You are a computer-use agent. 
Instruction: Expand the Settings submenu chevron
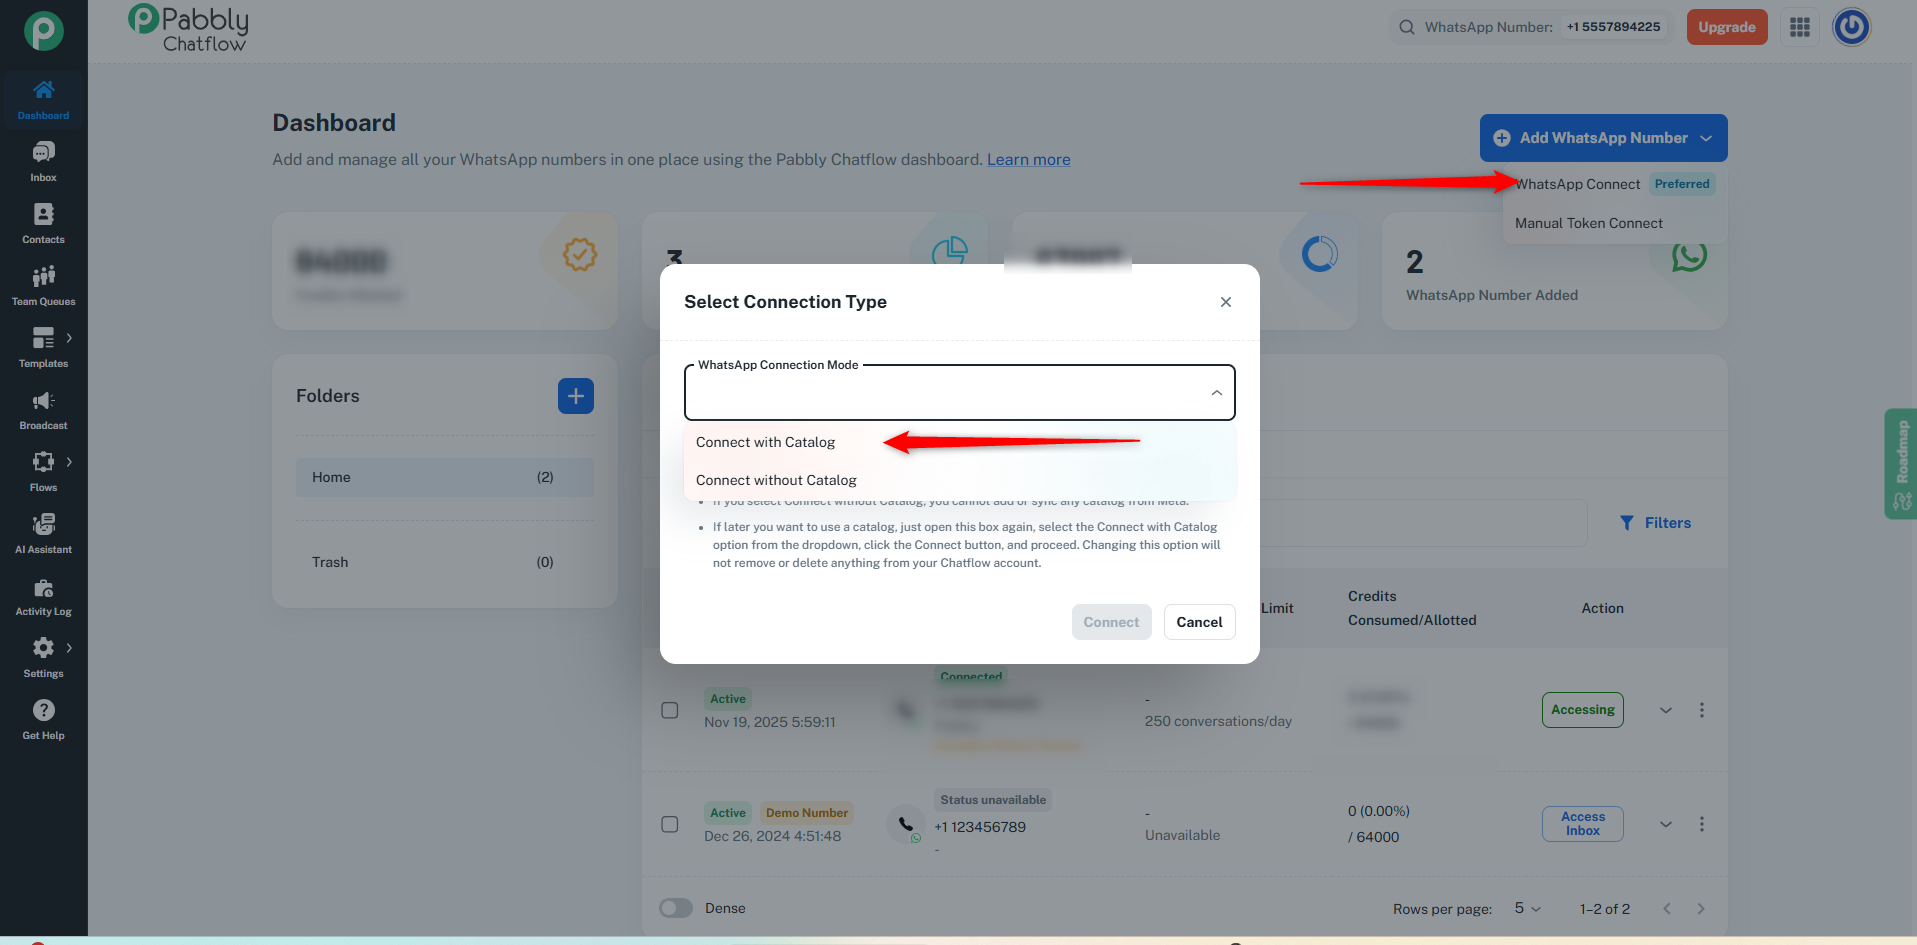69,648
